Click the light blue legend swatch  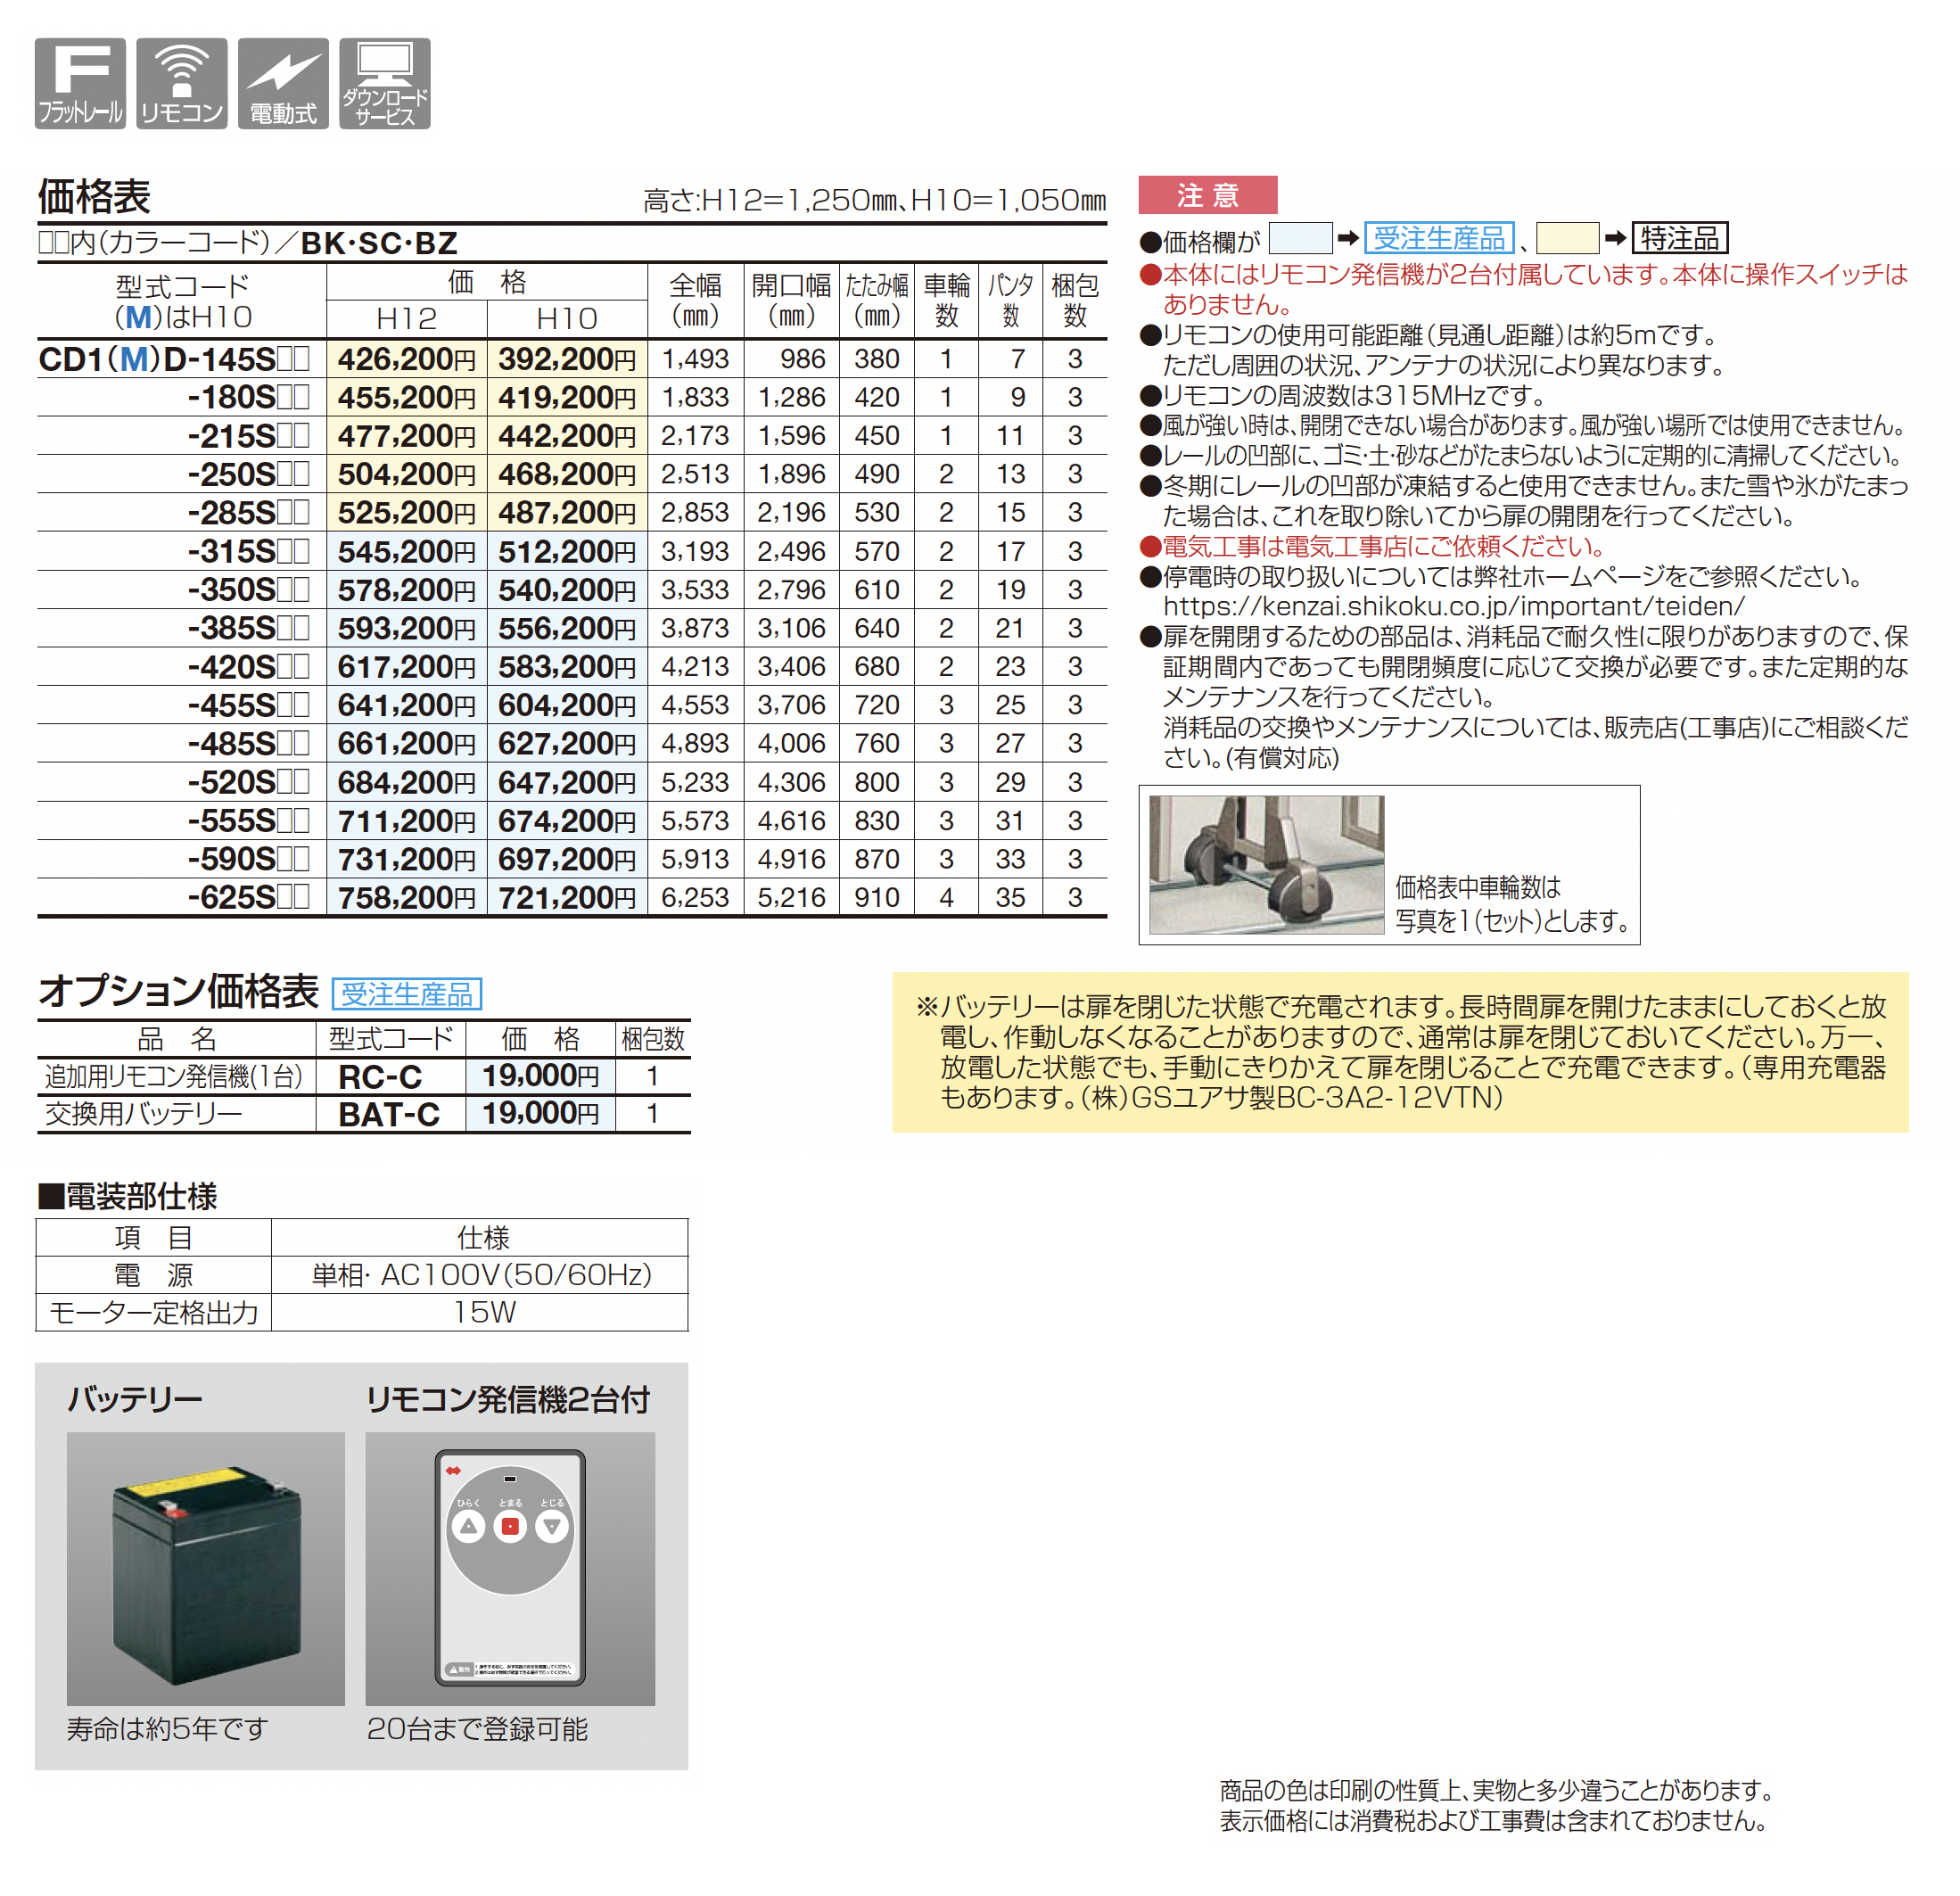point(1300,238)
